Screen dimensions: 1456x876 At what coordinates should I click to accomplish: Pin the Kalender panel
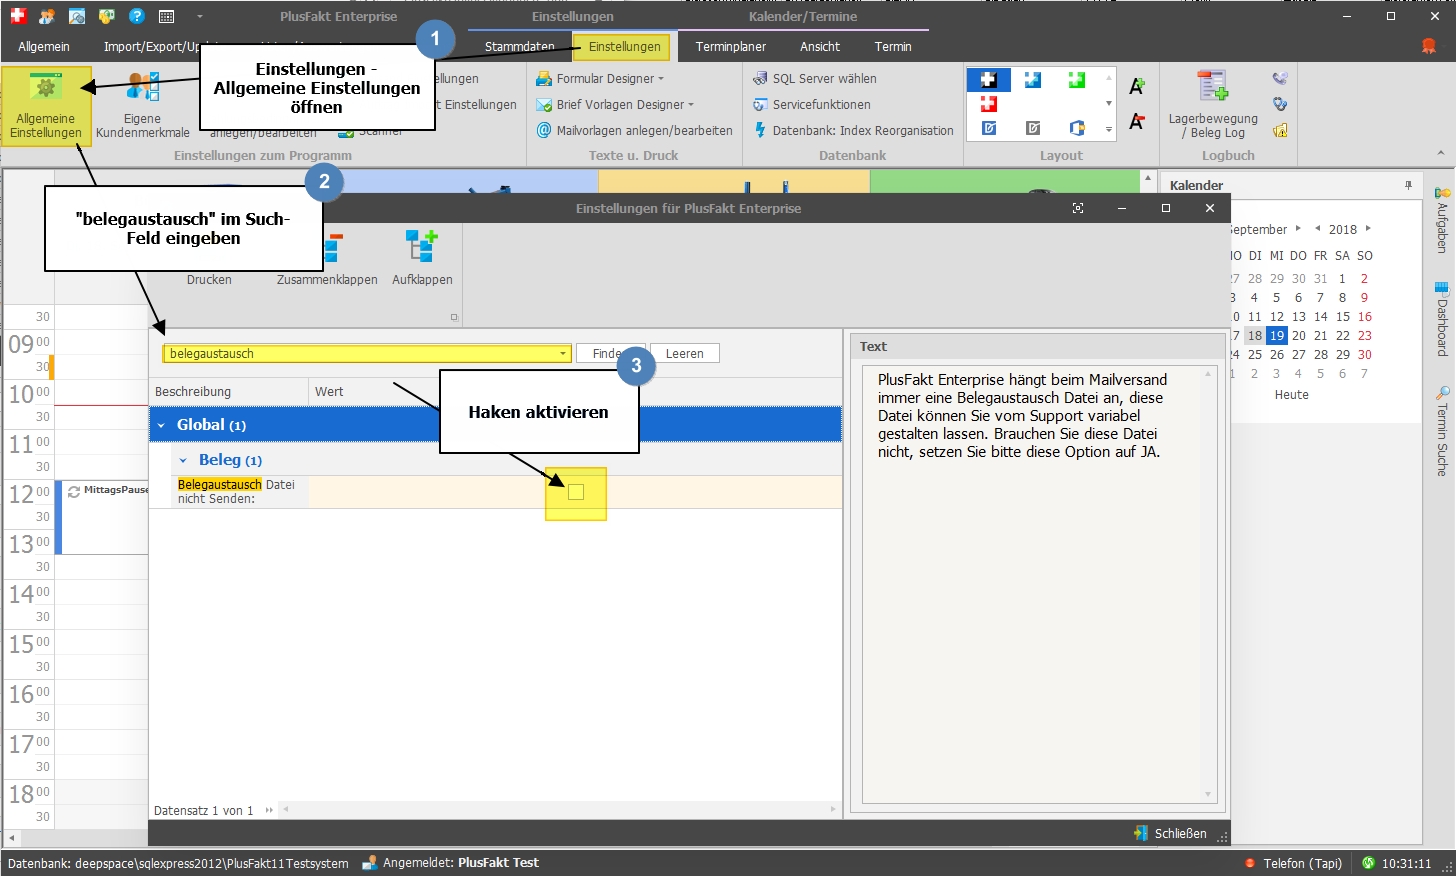point(1408,185)
